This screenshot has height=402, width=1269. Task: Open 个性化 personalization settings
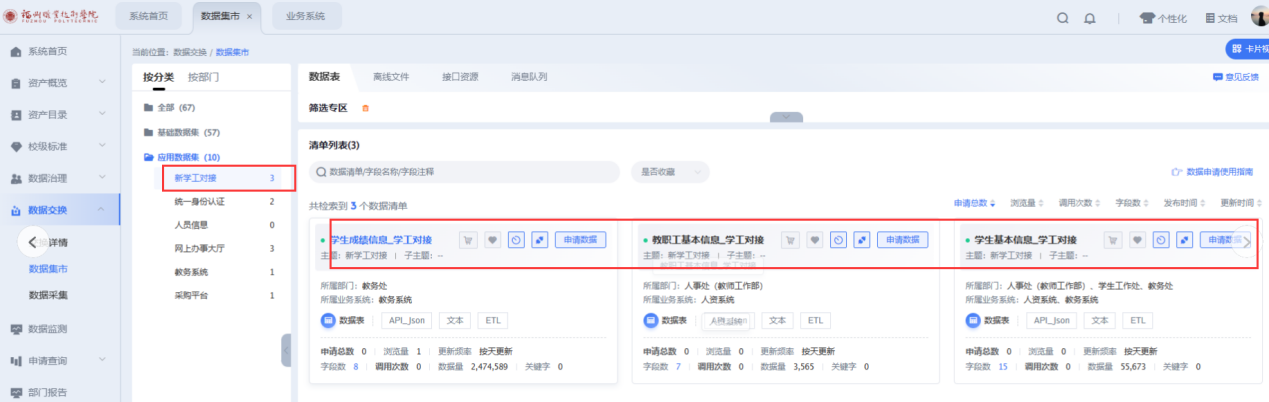coord(1163,18)
